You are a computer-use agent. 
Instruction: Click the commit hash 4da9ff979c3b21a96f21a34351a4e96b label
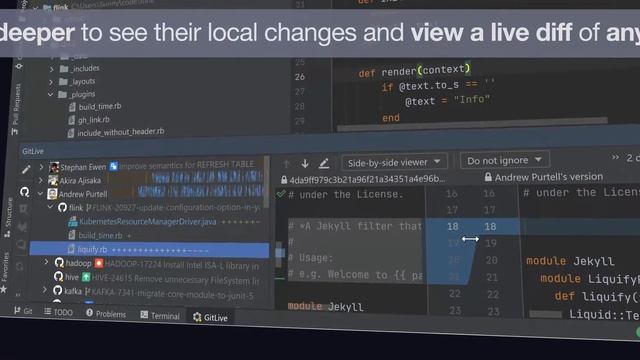point(367,179)
